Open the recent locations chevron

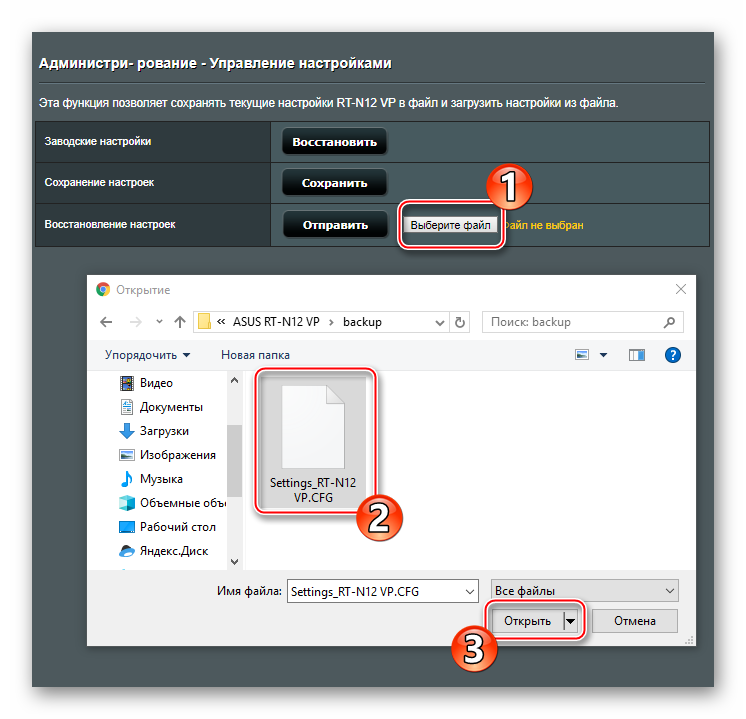pos(159,322)
